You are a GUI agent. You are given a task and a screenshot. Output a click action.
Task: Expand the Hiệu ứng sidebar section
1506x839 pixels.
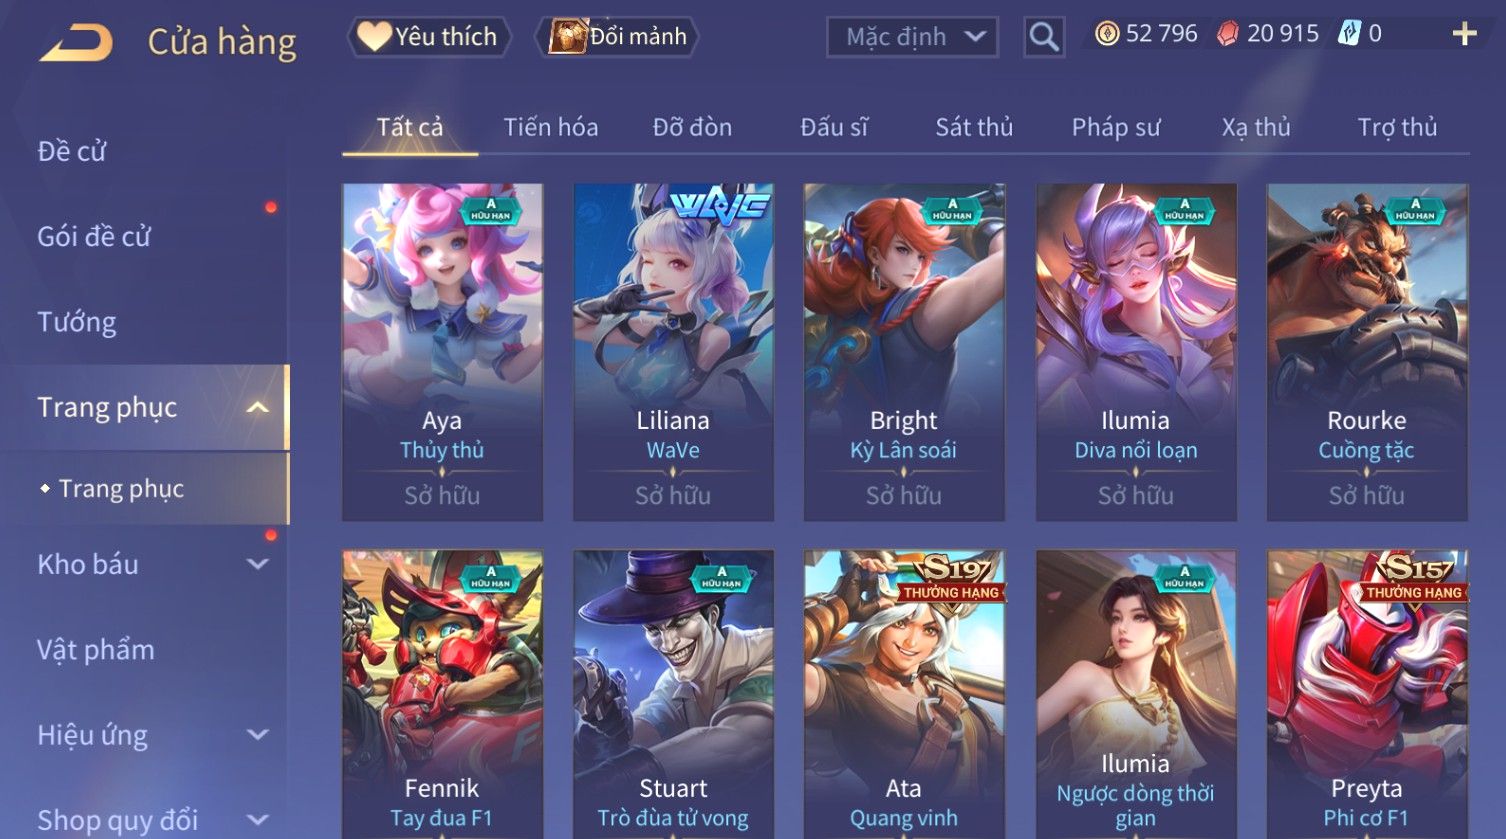click(258, 735)
